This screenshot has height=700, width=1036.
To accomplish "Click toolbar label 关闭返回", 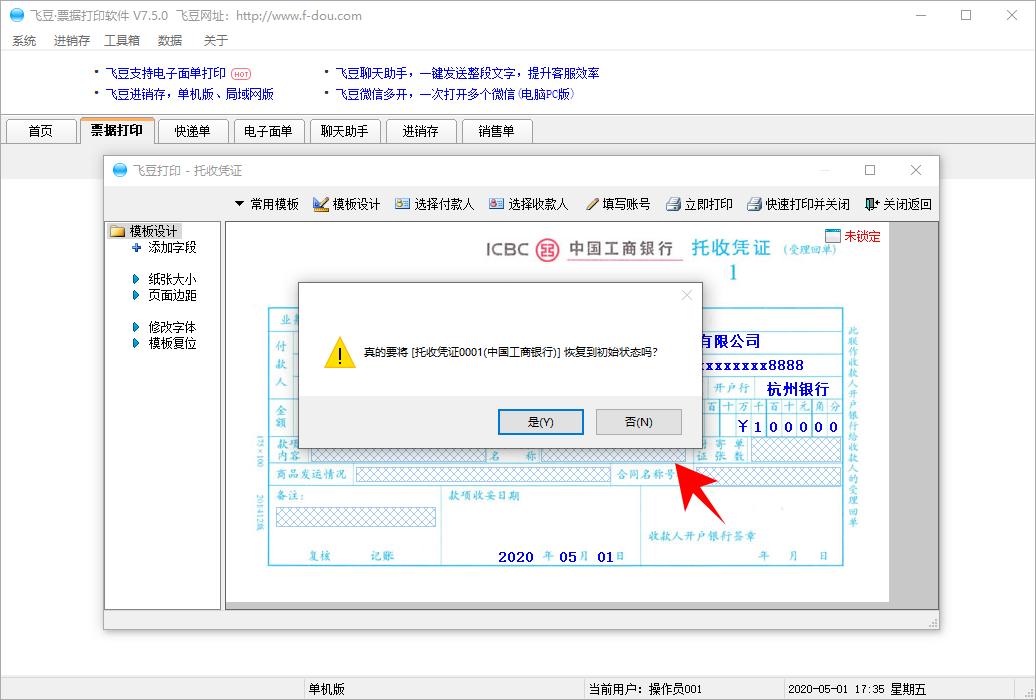I will pyautogui.click(x=907, y=204).
